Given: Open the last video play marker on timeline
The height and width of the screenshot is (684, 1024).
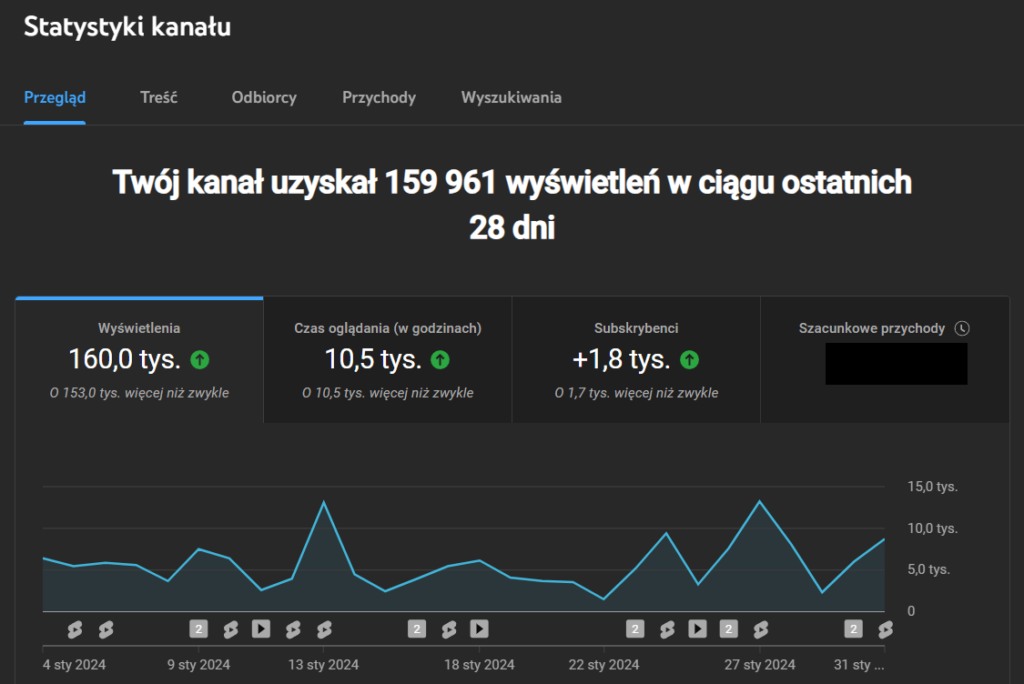Looking at the screenshot, I should (697, 629).
